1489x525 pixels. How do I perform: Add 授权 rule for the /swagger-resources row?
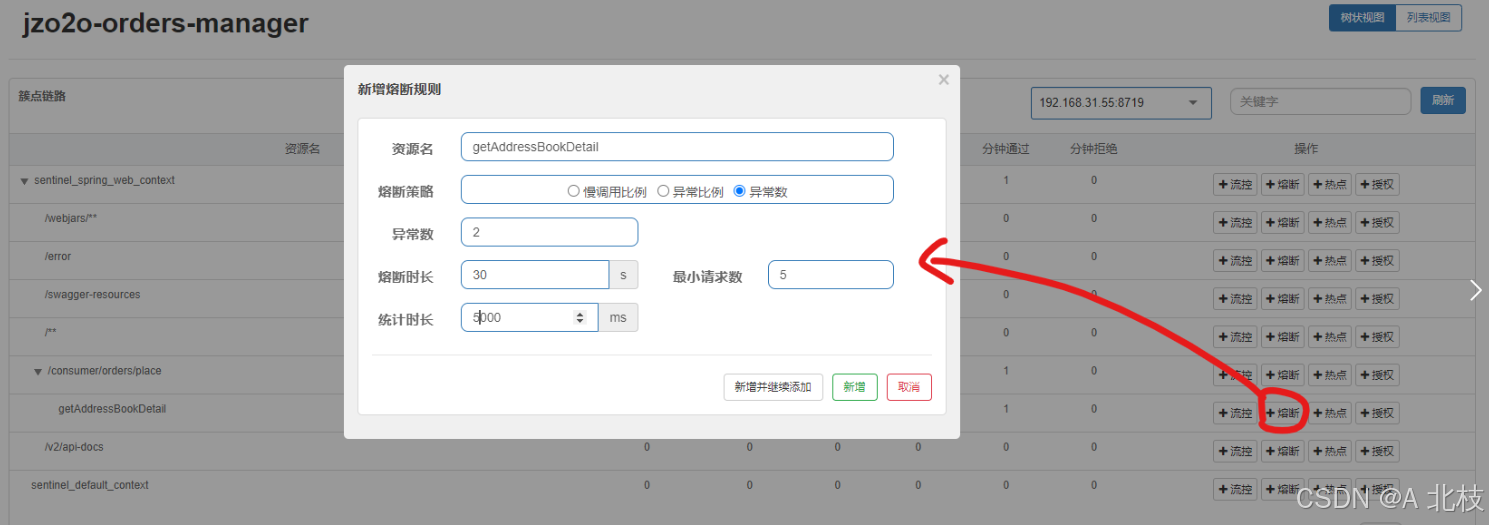tap(1377, 298)
